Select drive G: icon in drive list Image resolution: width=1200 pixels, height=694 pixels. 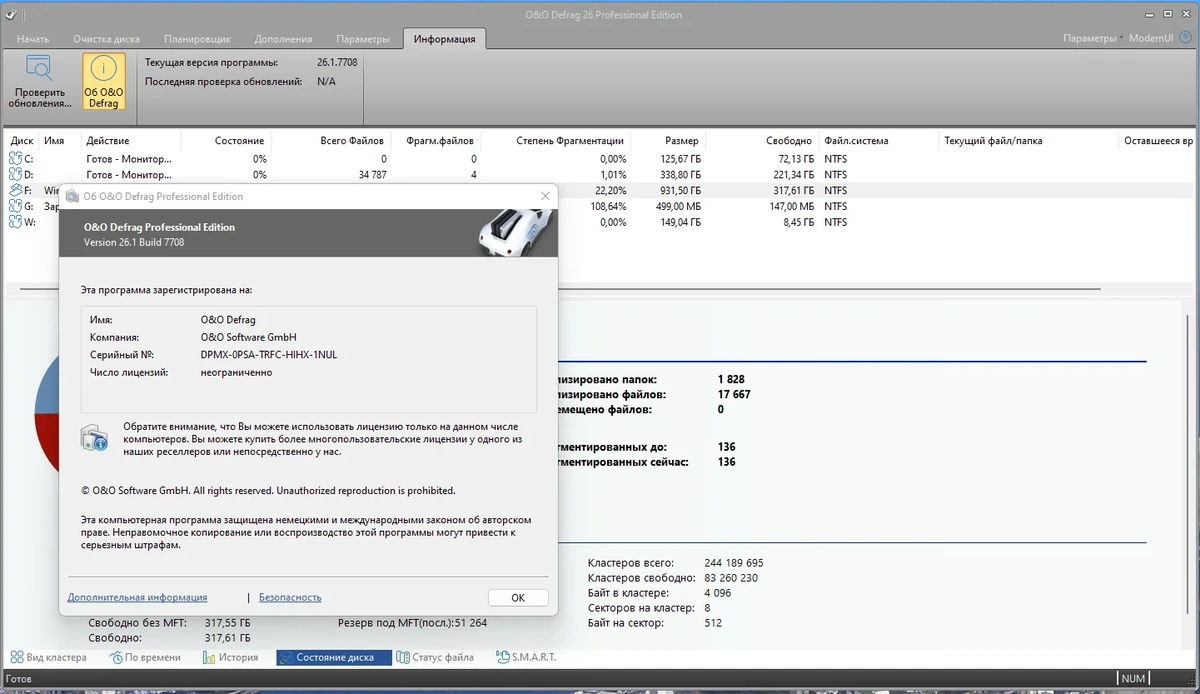[x=16, y=206]
